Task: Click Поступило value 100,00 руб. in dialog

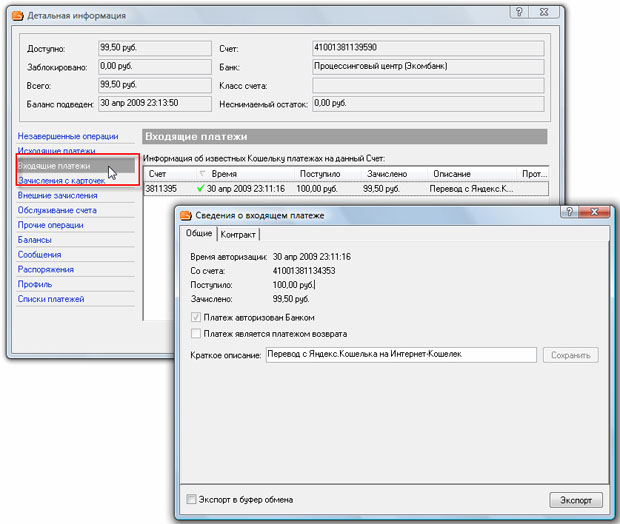Action: pos(293,285)
